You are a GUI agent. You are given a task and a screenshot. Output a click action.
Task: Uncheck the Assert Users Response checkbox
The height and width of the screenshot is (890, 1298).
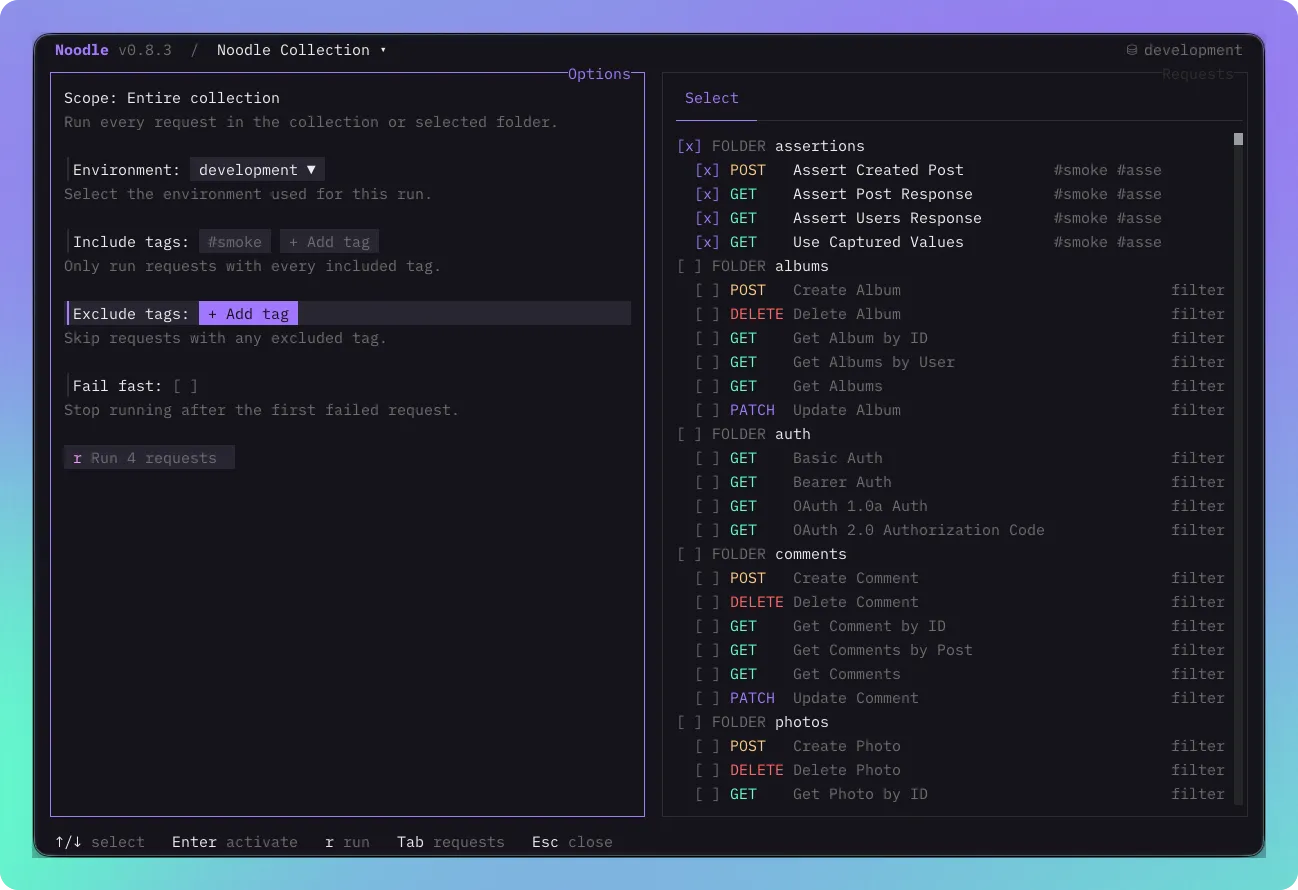(708, 218)
